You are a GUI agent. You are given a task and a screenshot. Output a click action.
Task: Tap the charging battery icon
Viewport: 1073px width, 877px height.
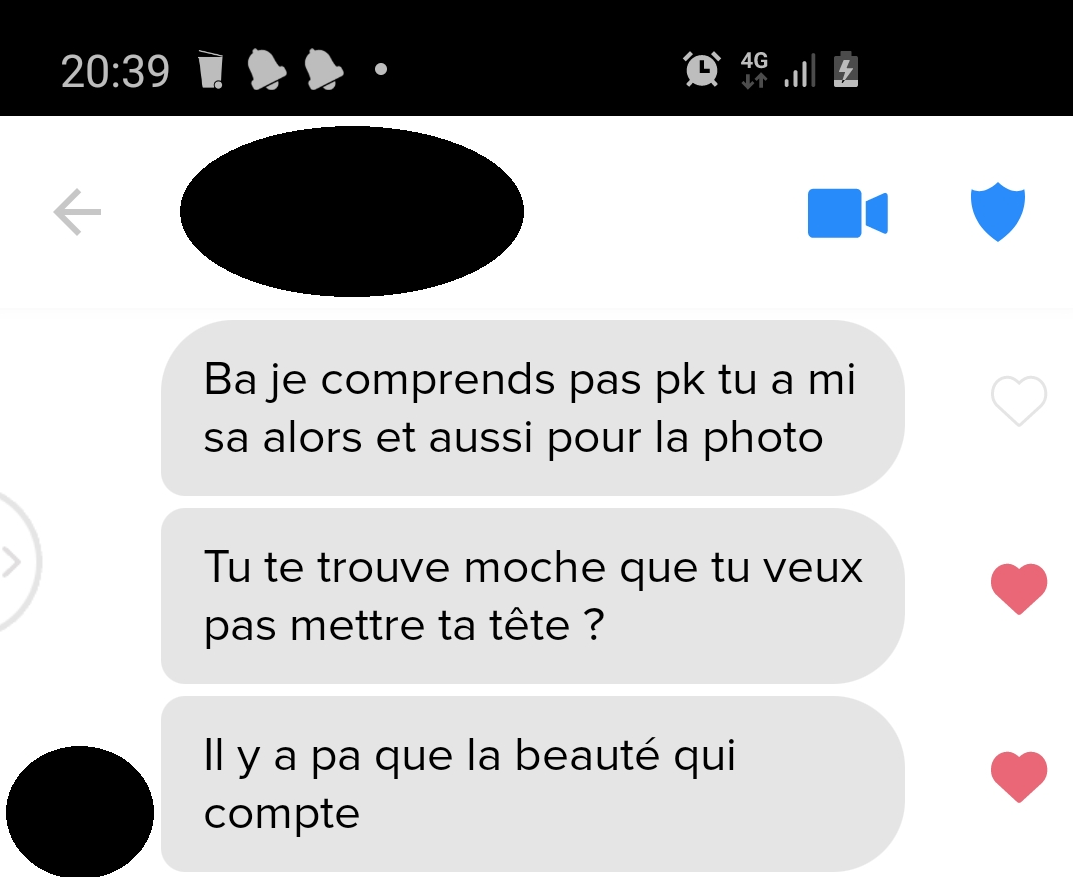pyautogui.click(x=846, y=70)
